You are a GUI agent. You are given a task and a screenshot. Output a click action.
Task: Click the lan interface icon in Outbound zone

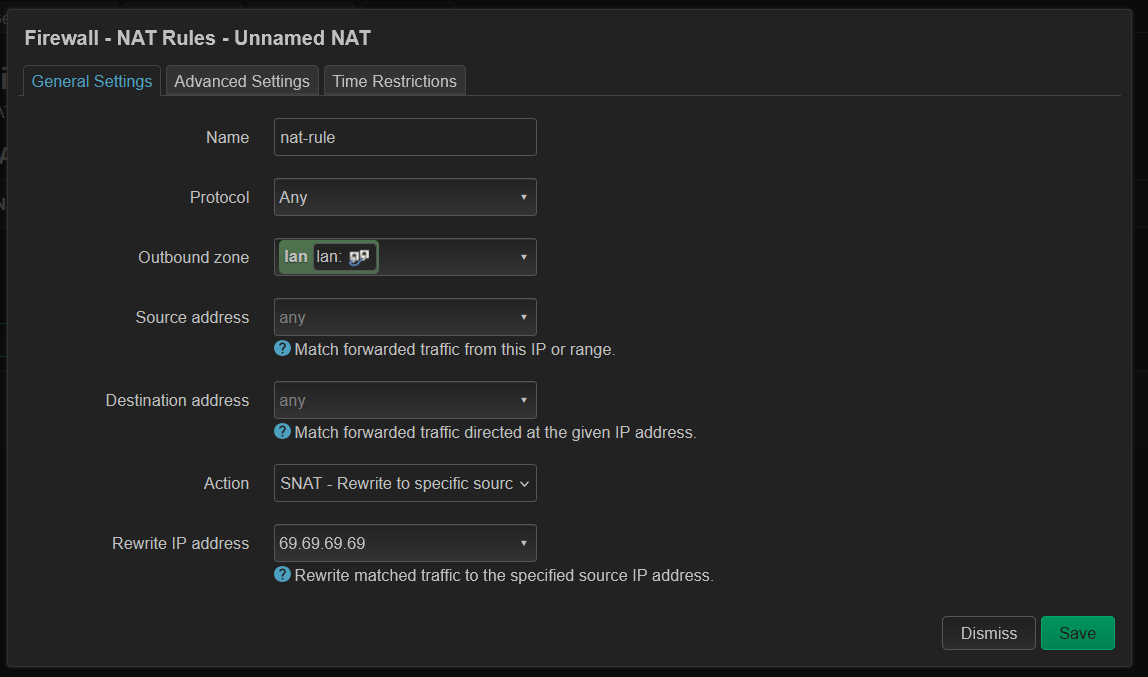coord(360,257)
